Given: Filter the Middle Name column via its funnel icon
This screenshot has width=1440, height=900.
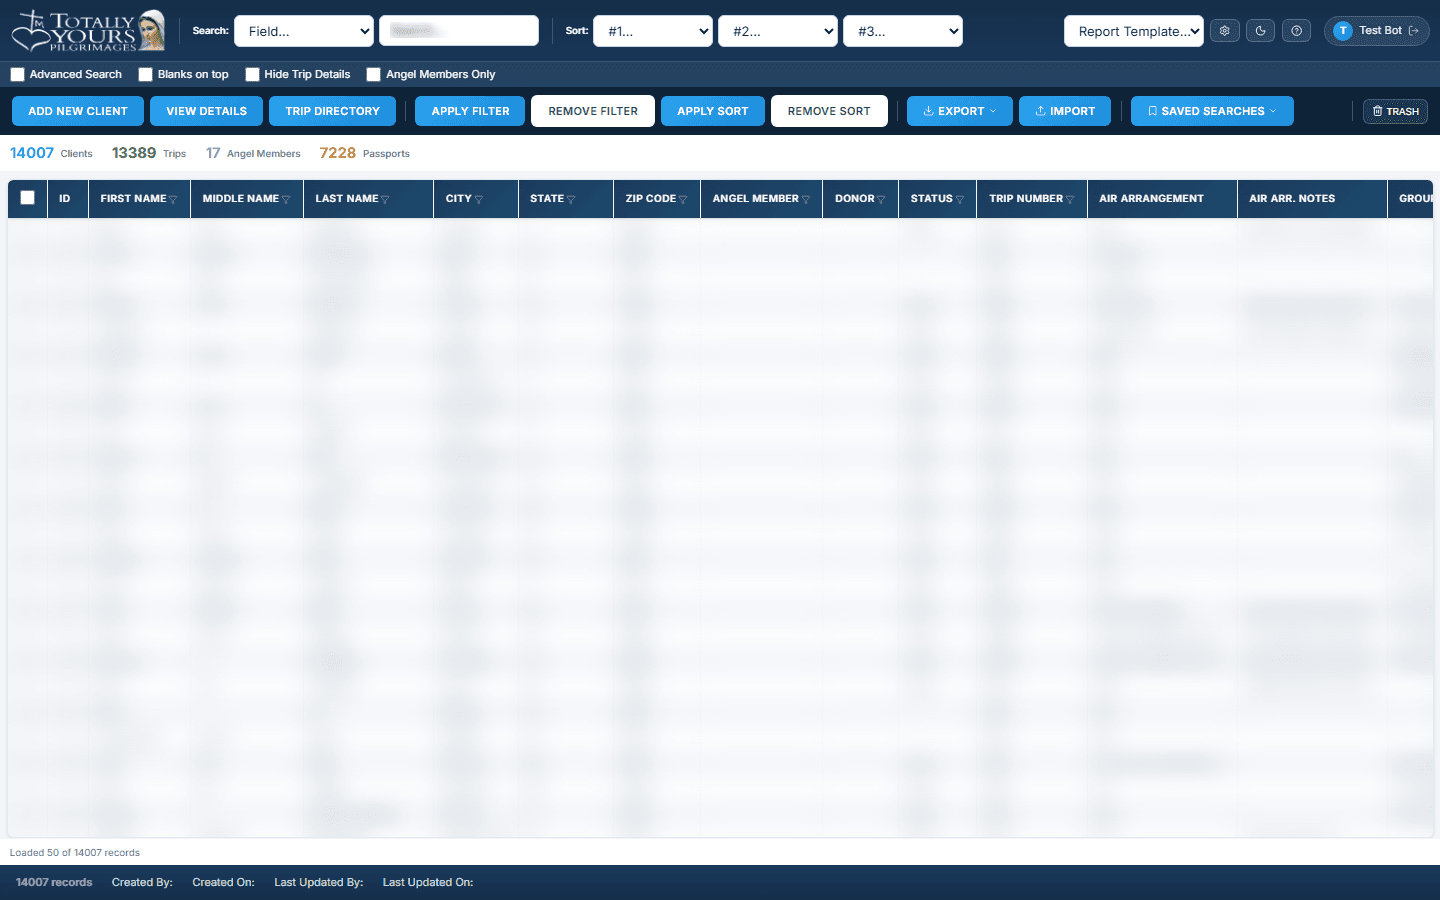Looking at the screenshot, I should pyautogui.click(x=286, y=199).
